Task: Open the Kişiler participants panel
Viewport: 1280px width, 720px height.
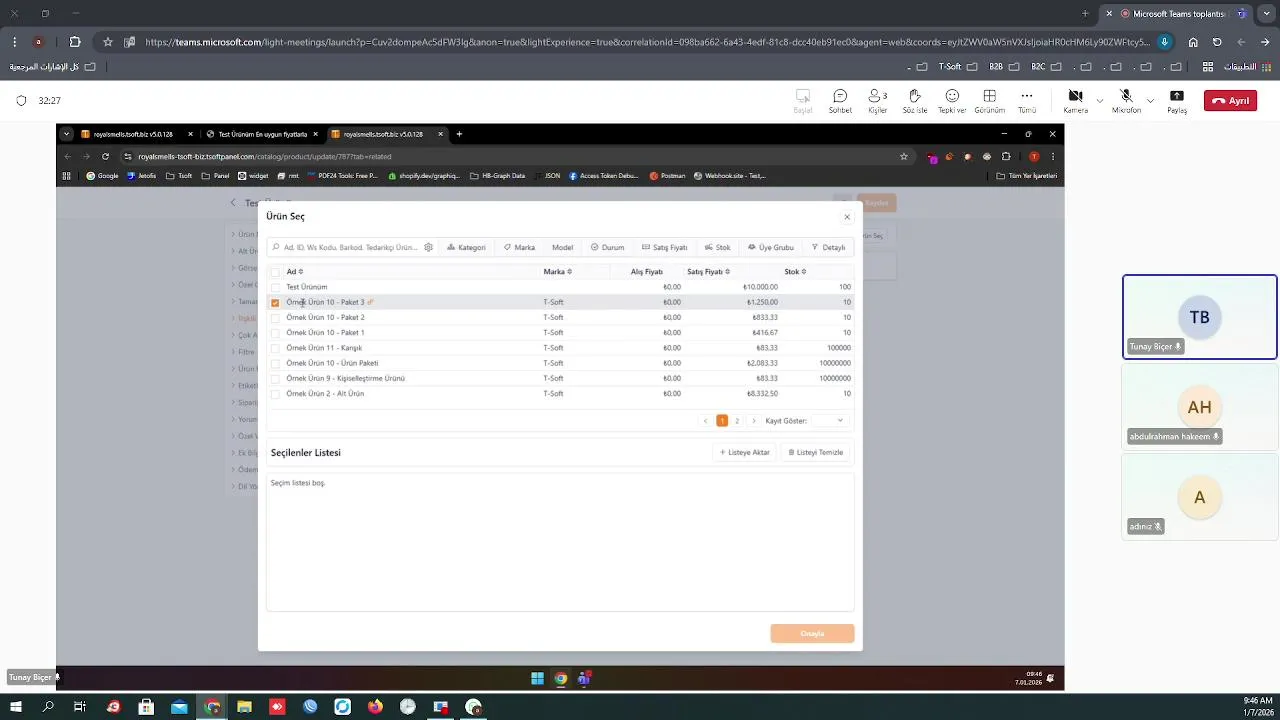Action: click(877, 101)
